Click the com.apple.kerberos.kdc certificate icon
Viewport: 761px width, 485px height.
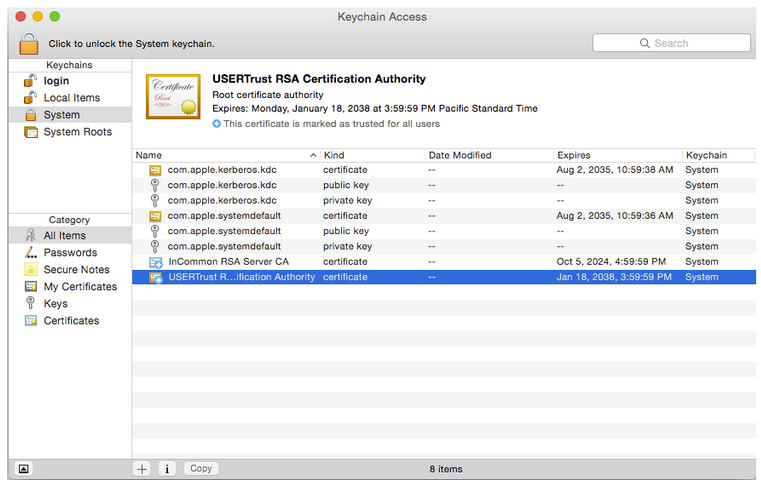[x=155, y=170]
